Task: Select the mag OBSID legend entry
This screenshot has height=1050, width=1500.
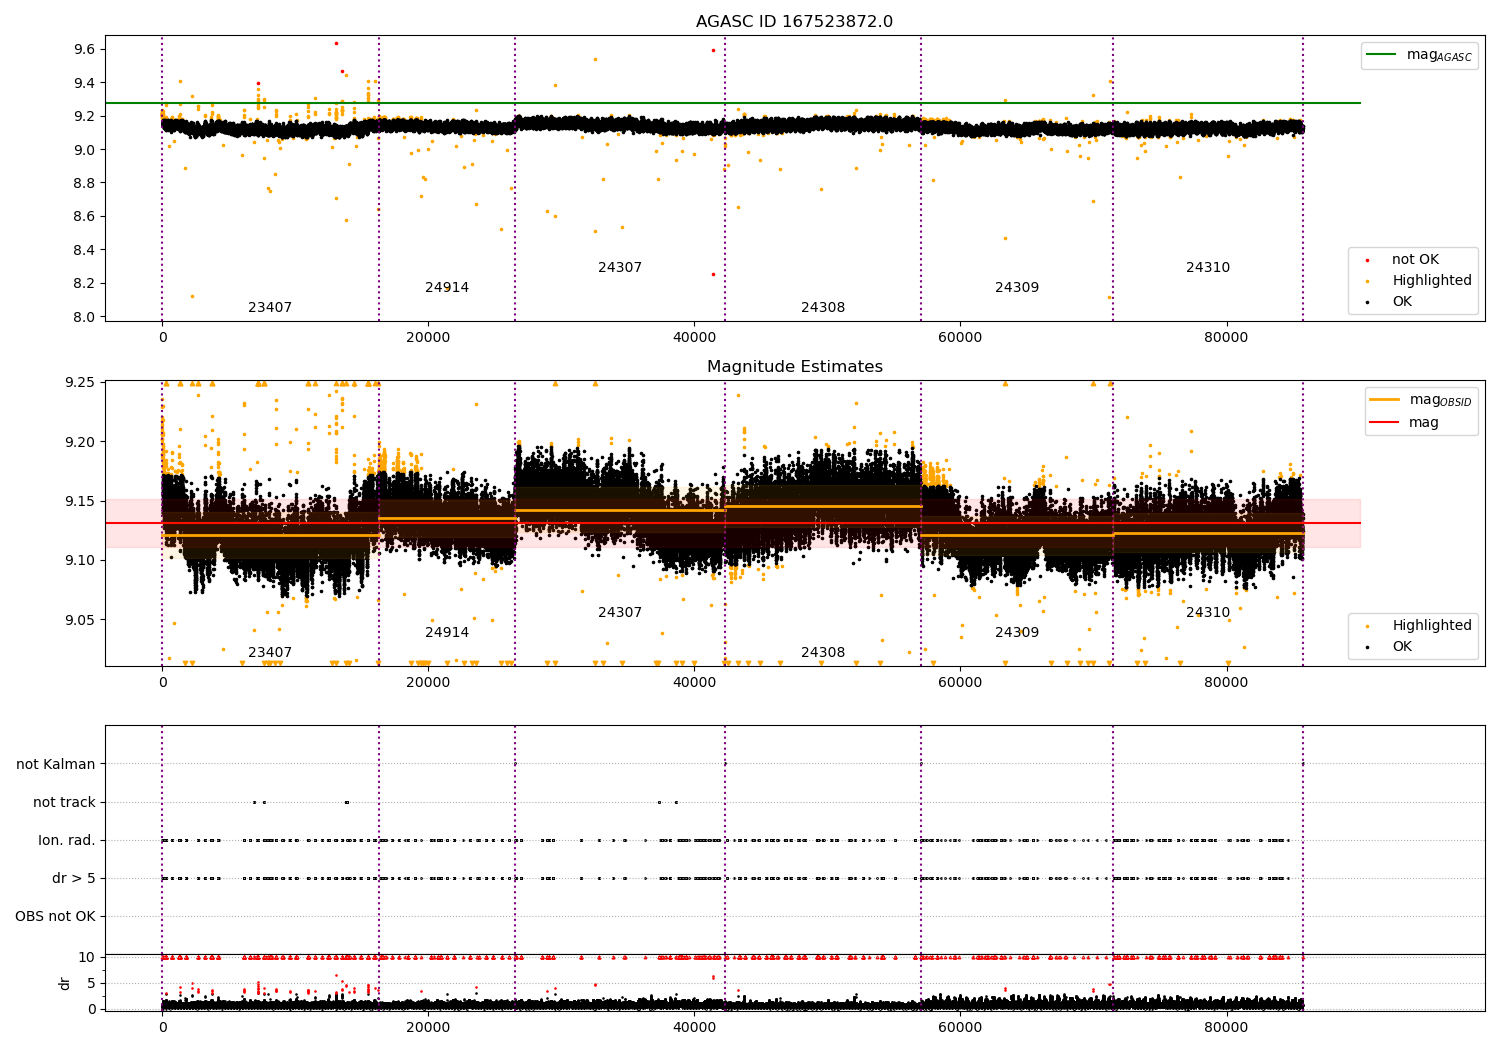Action: click(x=1421, y=400)
